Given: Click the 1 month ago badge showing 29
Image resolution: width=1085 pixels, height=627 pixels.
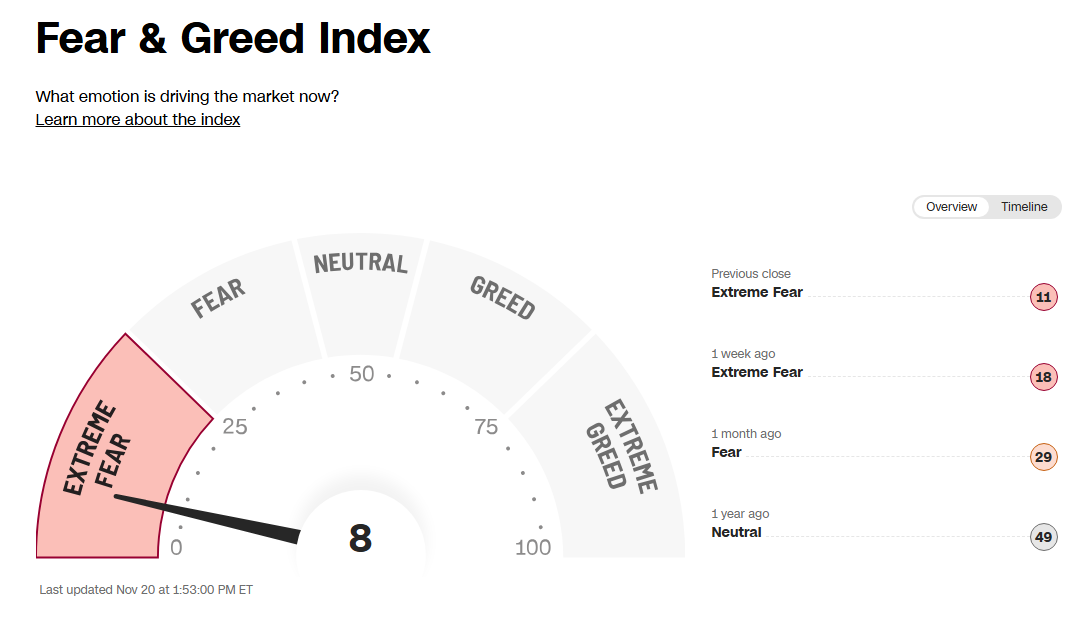Looking at the screenshot, I should coord(1043,457).
